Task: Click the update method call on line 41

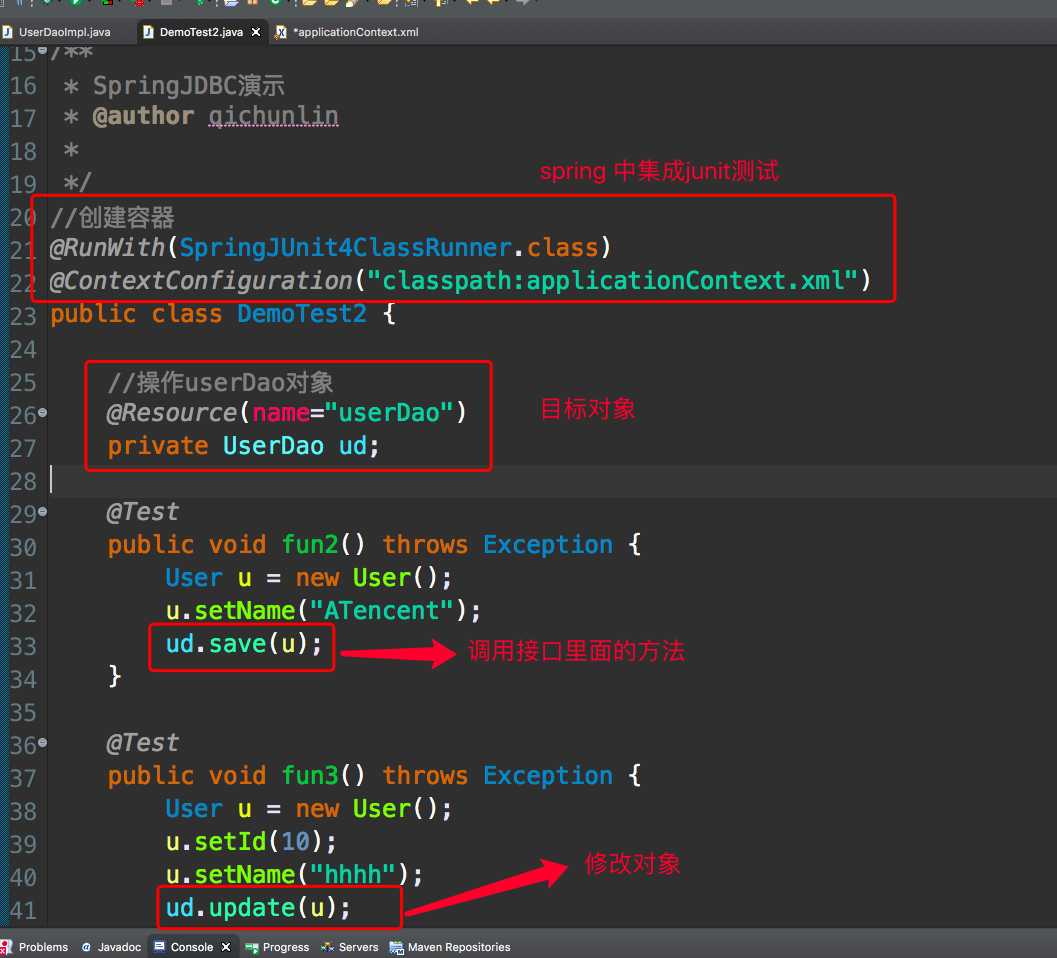Action: tap(251, 907)
